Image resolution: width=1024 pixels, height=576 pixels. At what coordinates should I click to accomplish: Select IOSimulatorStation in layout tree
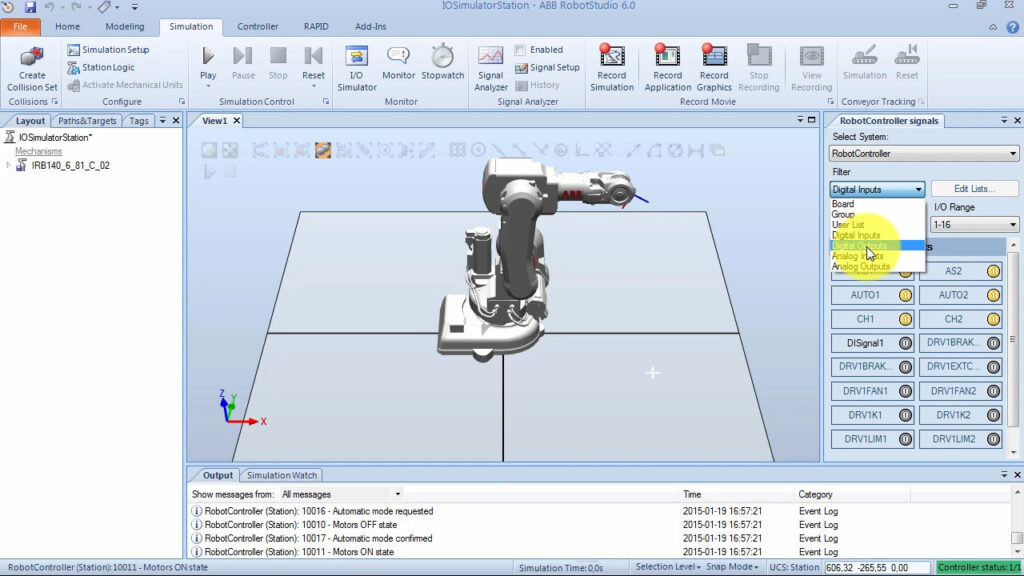[55, 138]
